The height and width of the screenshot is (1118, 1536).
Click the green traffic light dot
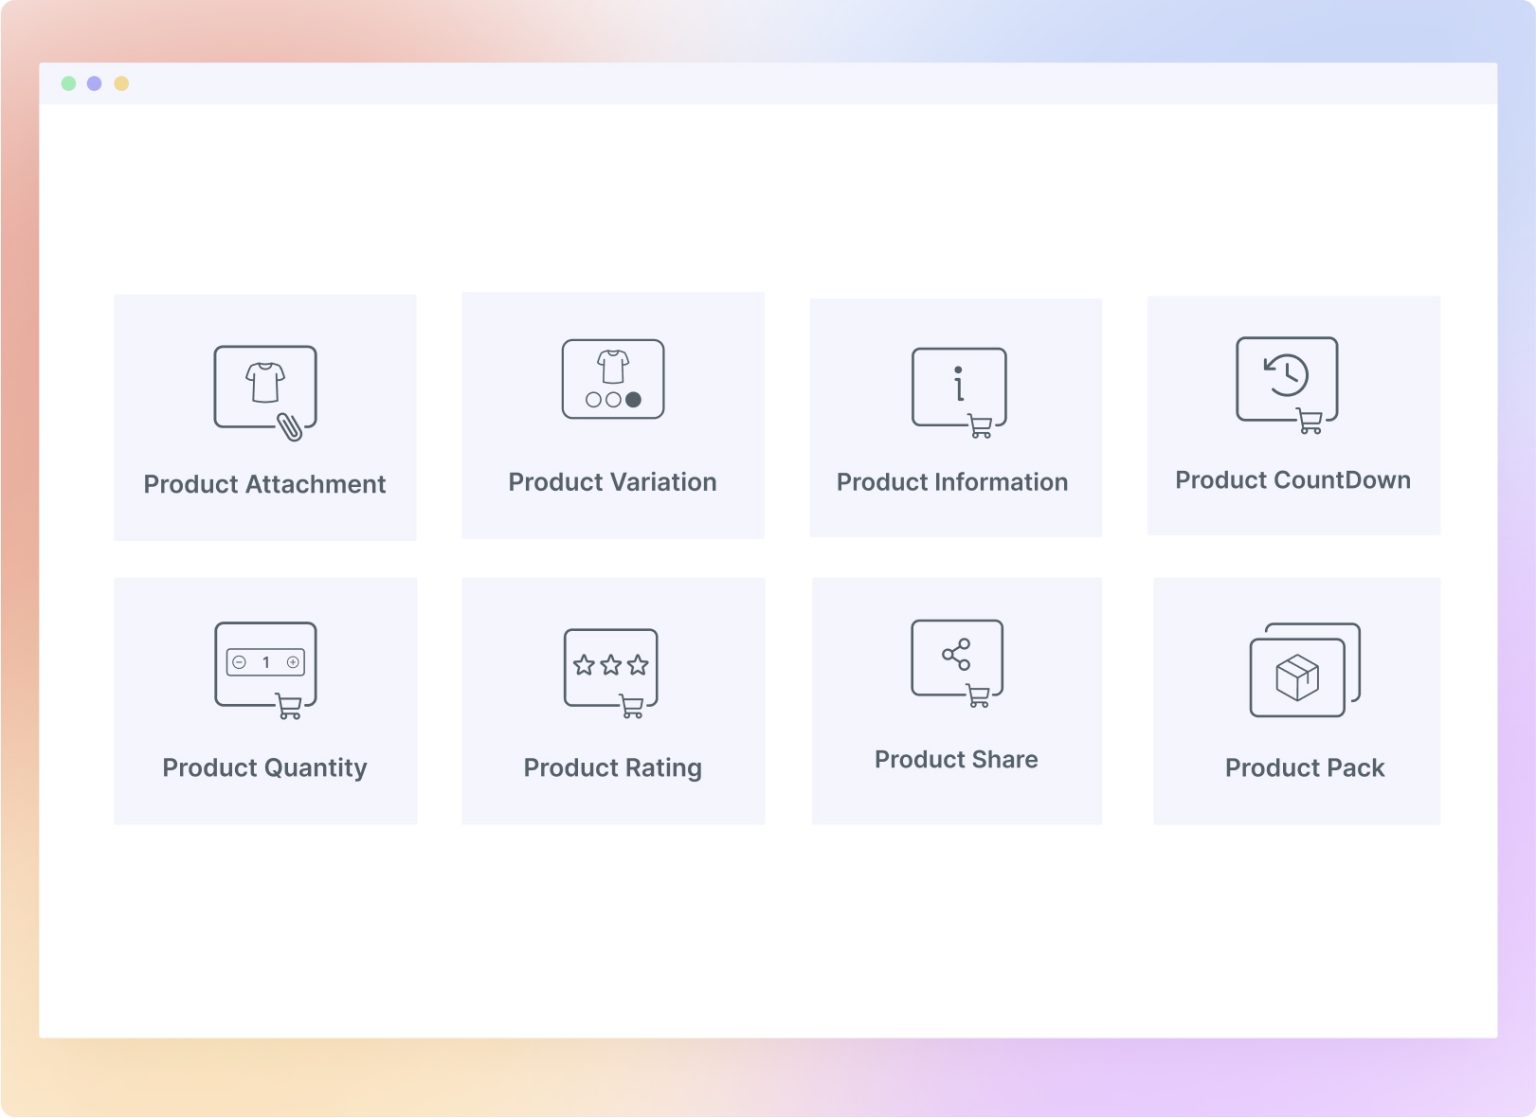pos(68,84)
